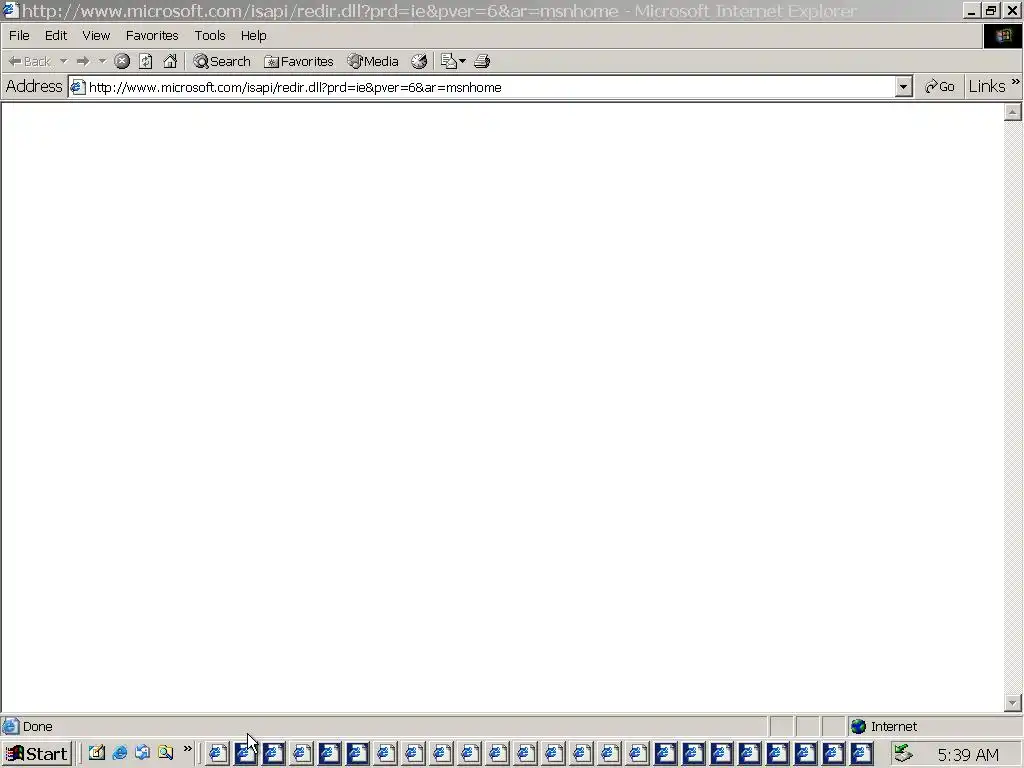Open the Mail toolbar button

click(x=453, y=61)
